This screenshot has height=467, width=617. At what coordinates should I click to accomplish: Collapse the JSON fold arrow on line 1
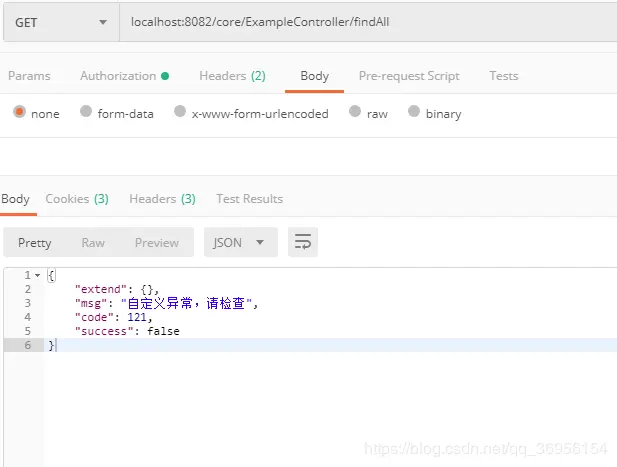click(38, 275)
